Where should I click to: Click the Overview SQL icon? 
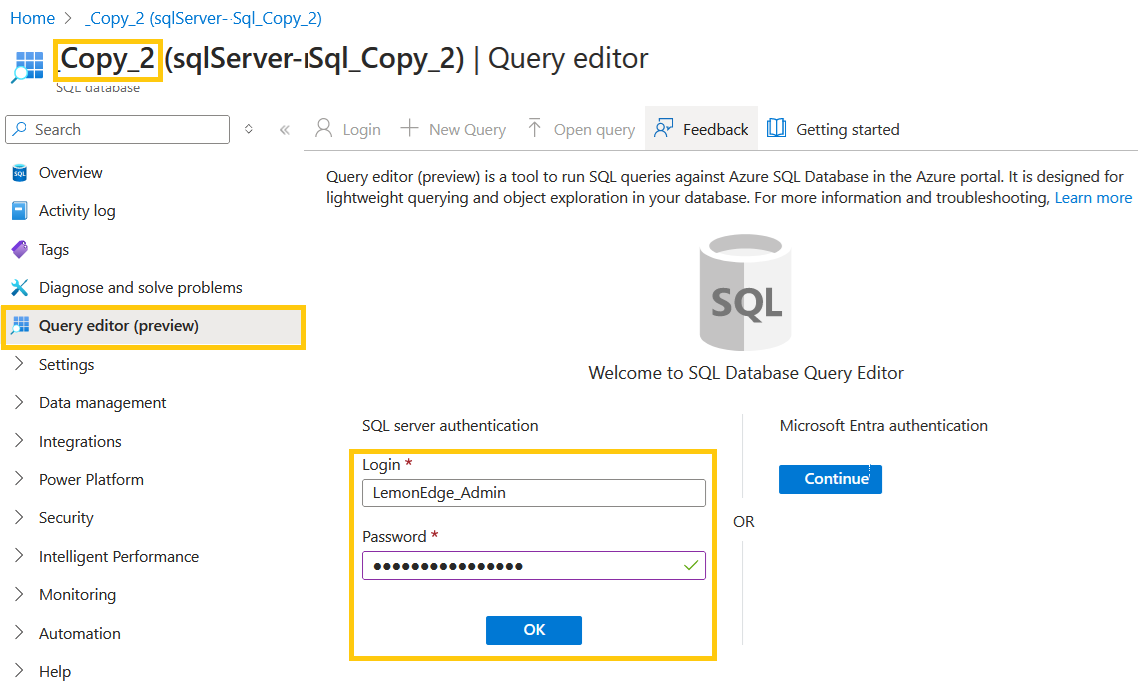tap(20, 173)
